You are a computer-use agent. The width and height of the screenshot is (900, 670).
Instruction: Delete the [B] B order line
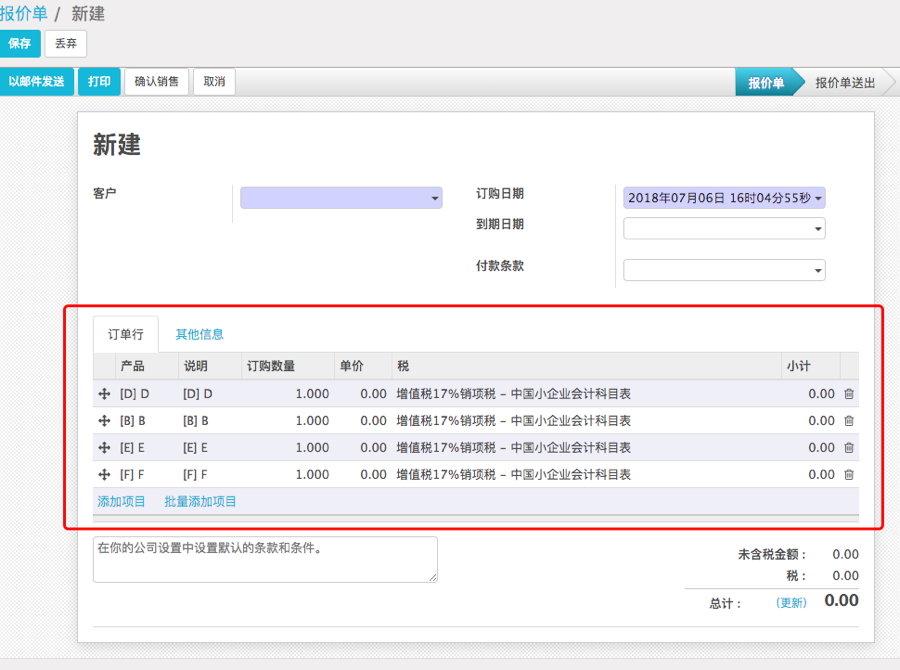coord(849,421)
